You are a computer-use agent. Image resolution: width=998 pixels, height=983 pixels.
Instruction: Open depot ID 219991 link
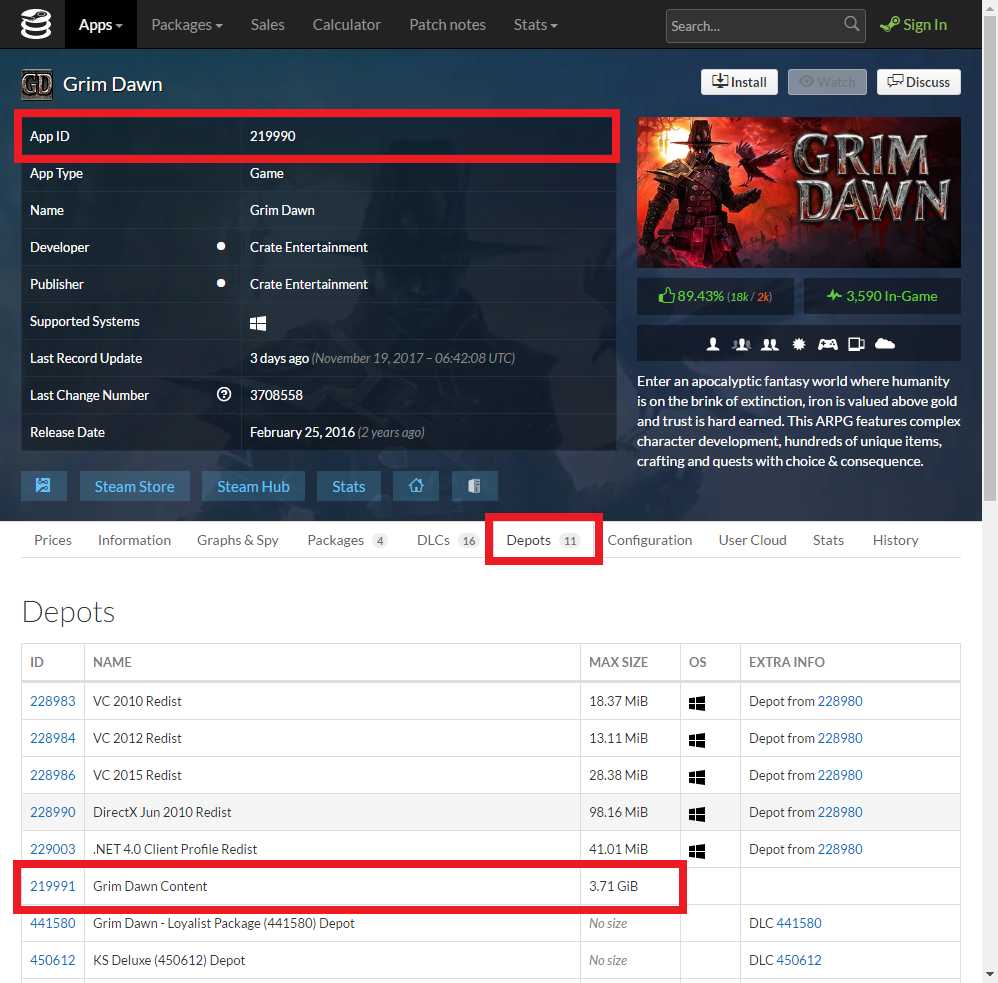coord(52,886)
